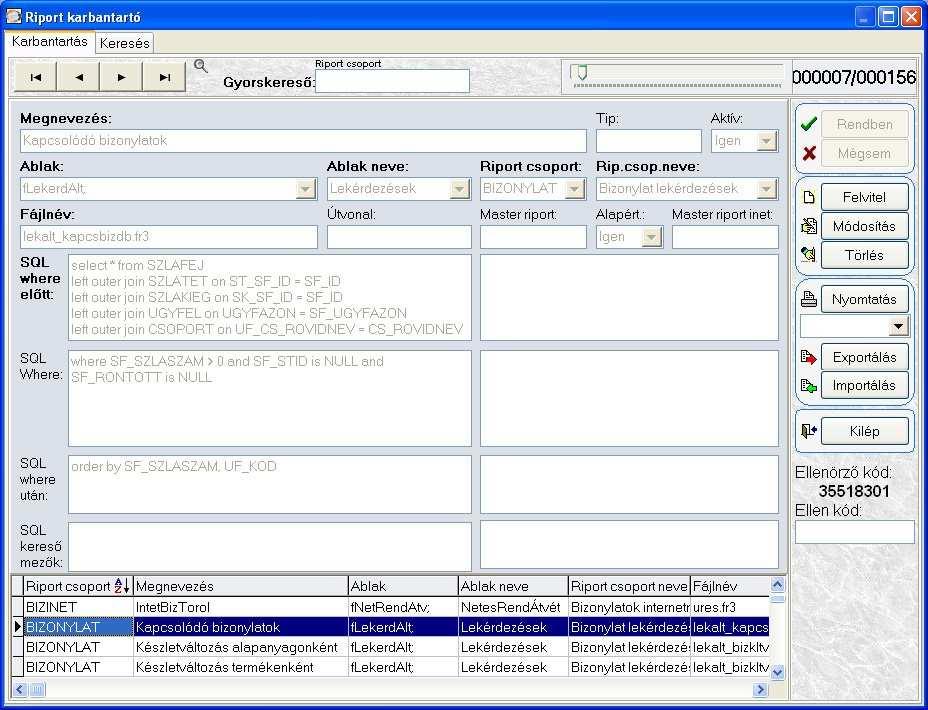Viewport: 928px width, 710px height.
Task: Go to the first record
Action: 36,77
